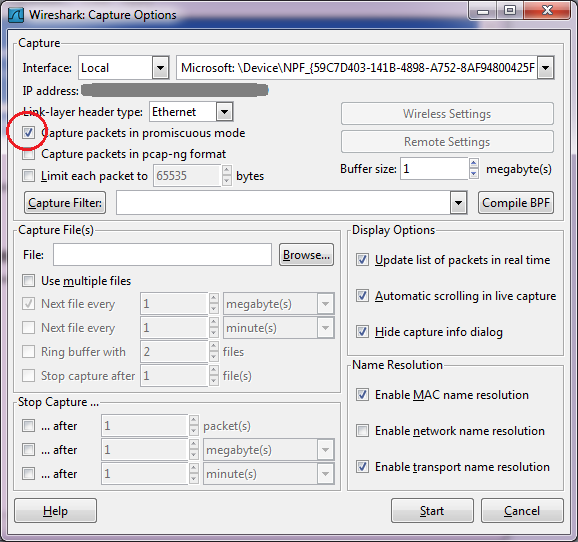Uncheck Hide capture info dialog
Image resolution: width=578 pixels, height=542 pixels.
(362, 332)
